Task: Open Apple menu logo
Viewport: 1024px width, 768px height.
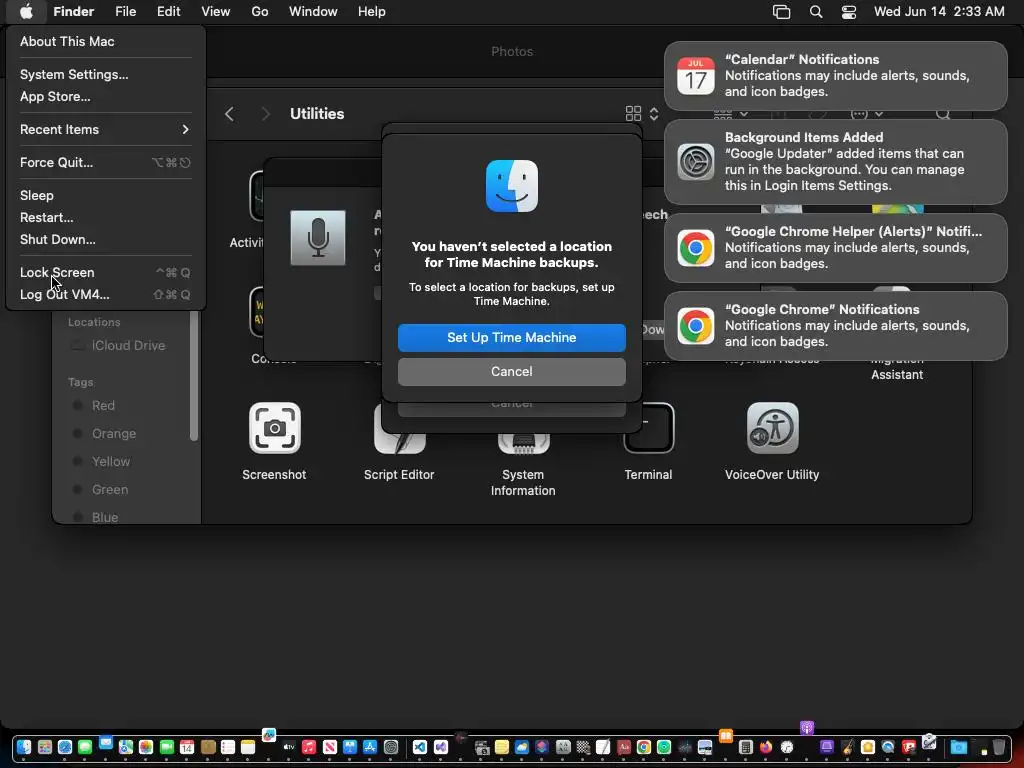Action: (x=26, y=12)
